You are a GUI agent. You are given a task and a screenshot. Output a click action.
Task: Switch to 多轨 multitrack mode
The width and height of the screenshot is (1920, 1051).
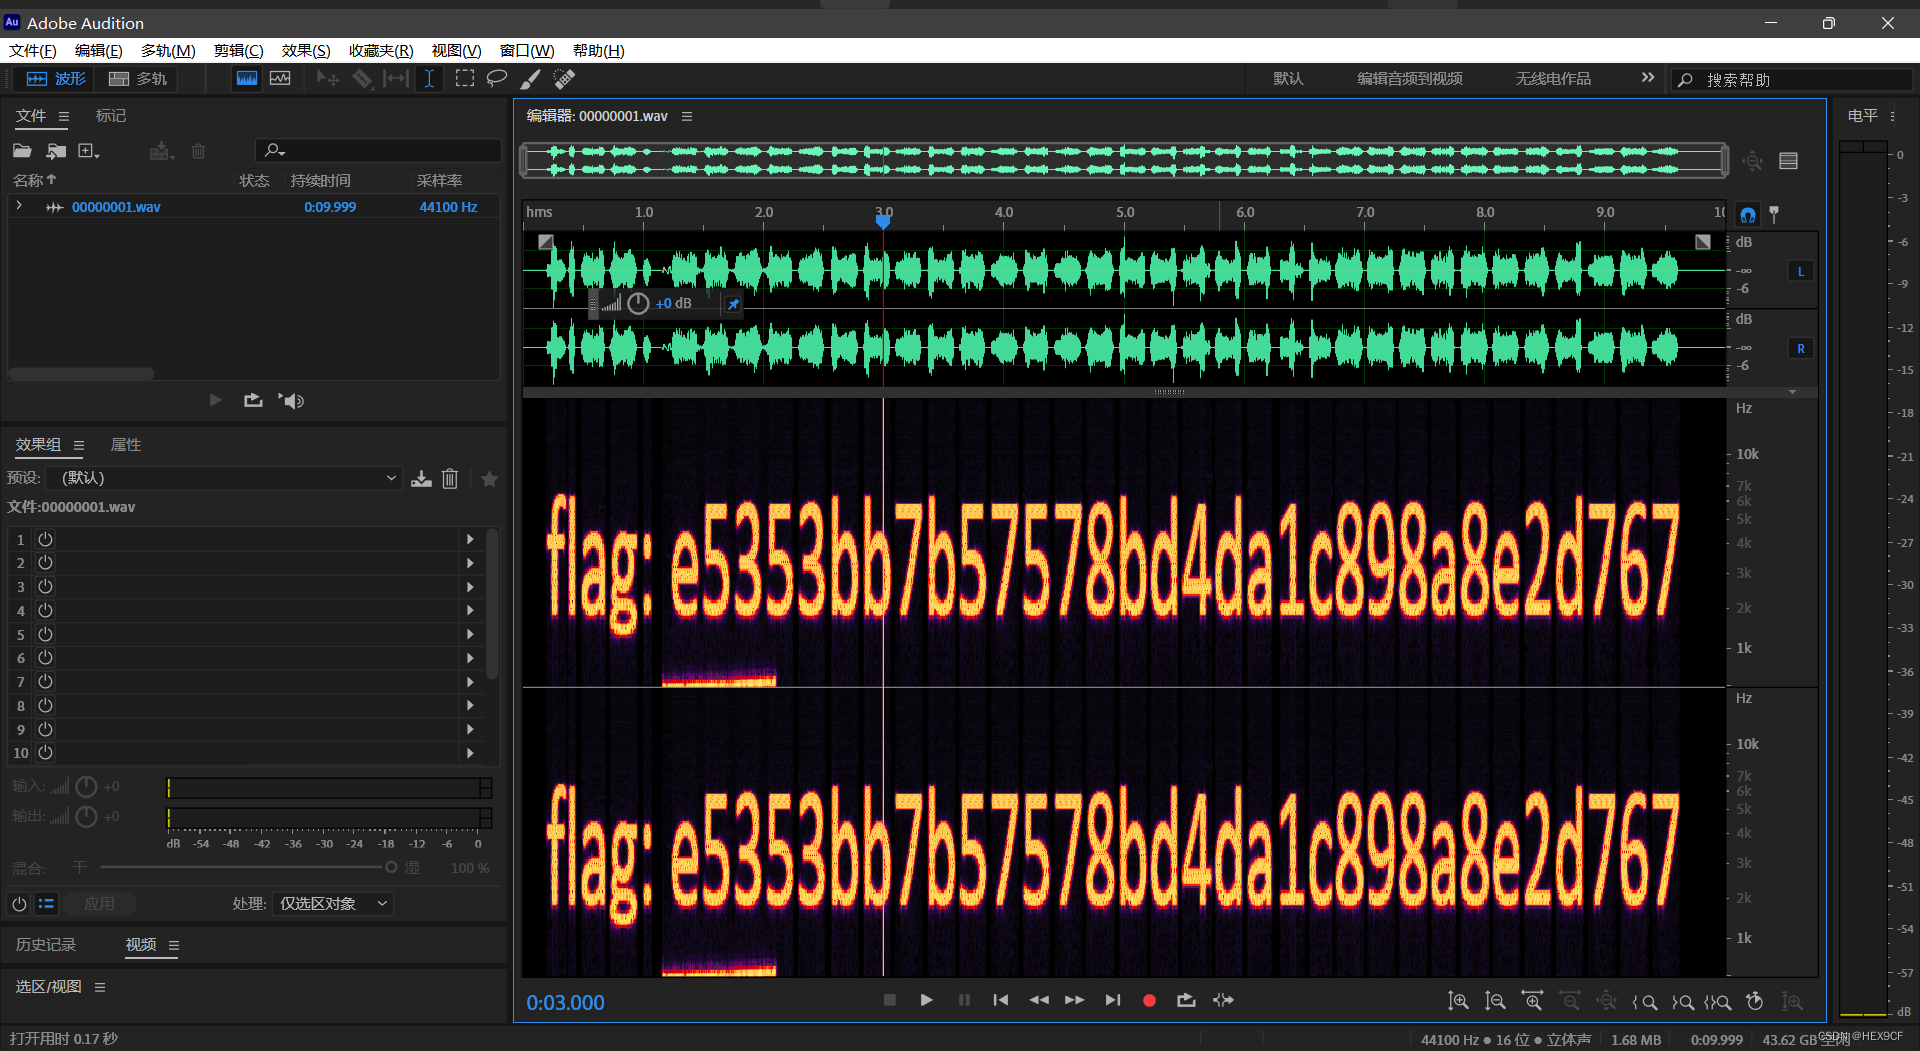pos(137,79)
